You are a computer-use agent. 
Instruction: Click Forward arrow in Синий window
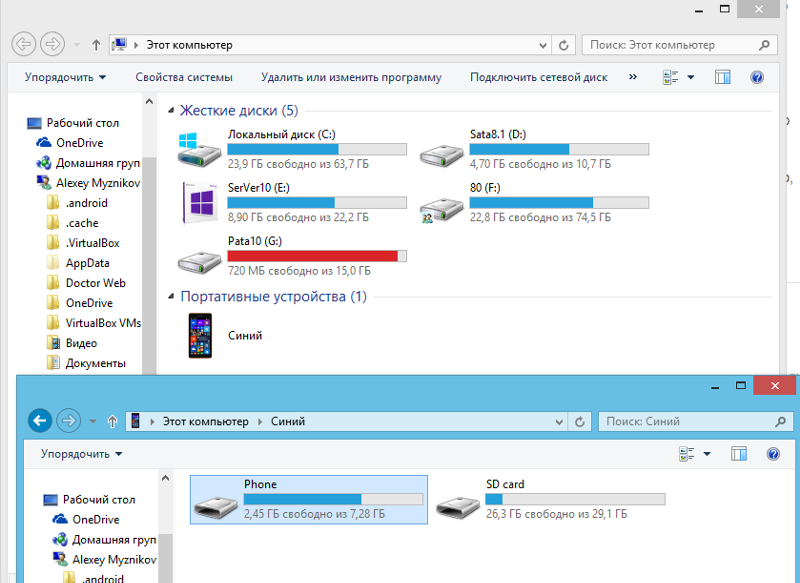point(68,421)
